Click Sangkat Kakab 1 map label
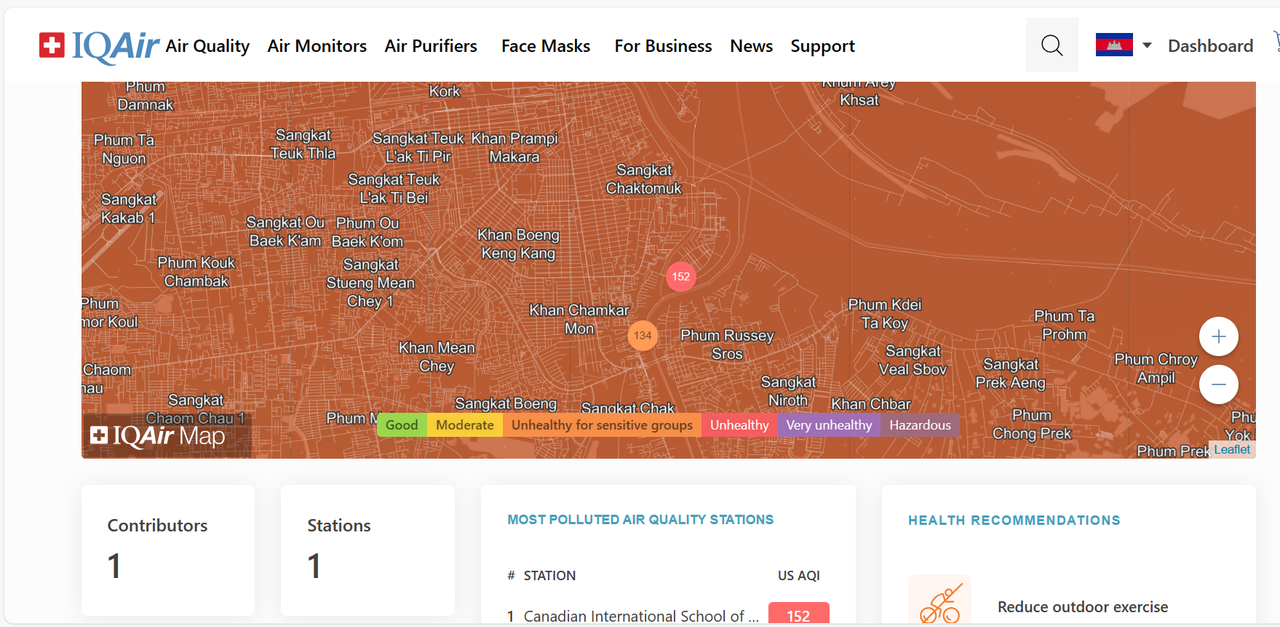 pyautogui.click(x=129, y=208)
